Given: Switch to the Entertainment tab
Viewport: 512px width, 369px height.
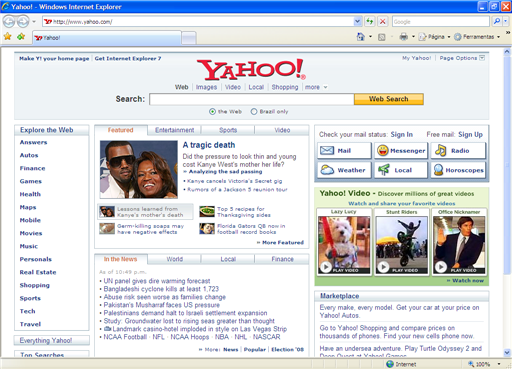Looking at the screenshot, I should 174,130.
